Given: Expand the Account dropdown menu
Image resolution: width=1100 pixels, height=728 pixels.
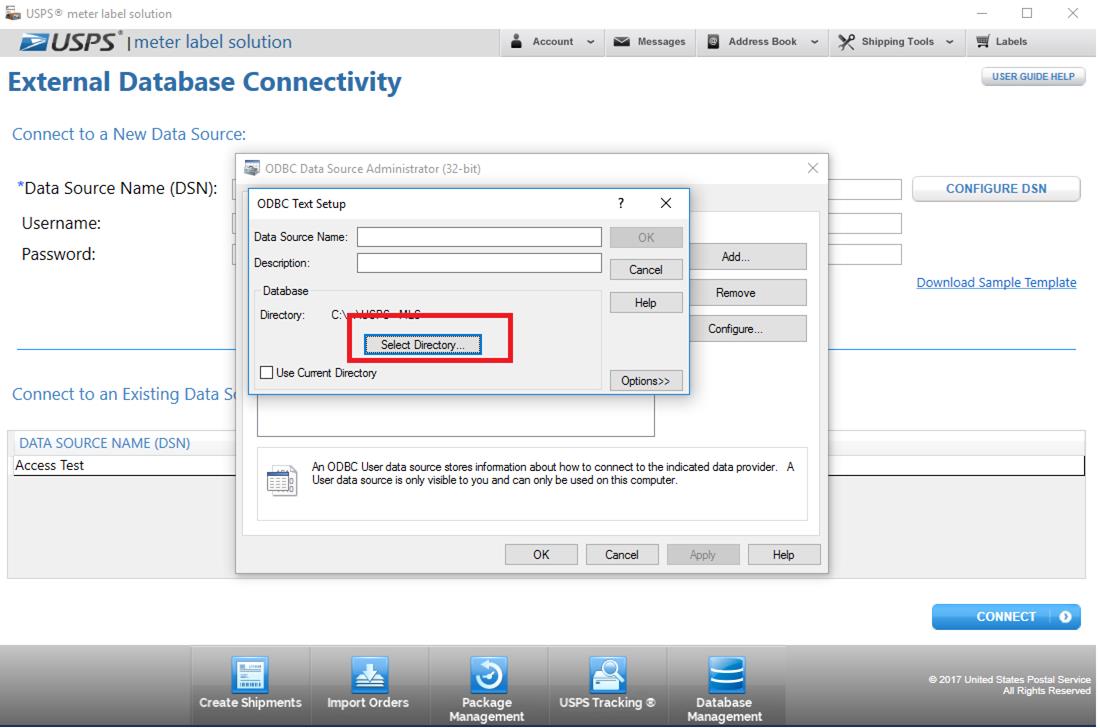Looking at the screenshot, I should tap(590, 42).
